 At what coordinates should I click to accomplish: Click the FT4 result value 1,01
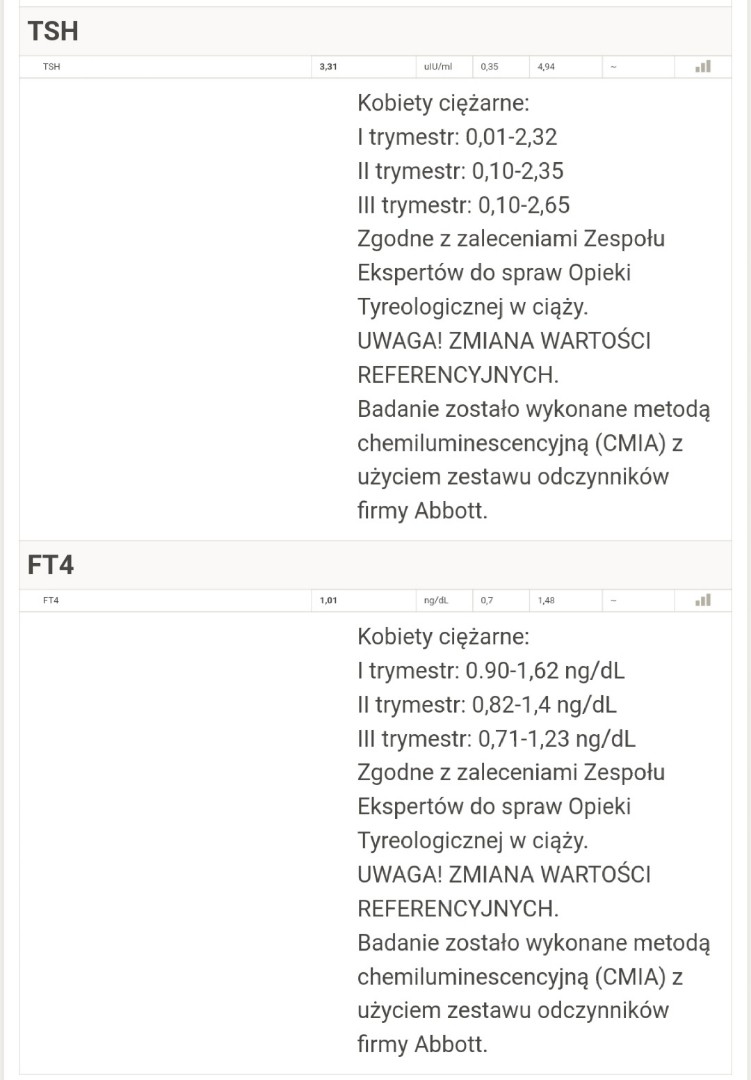point(328,601)
